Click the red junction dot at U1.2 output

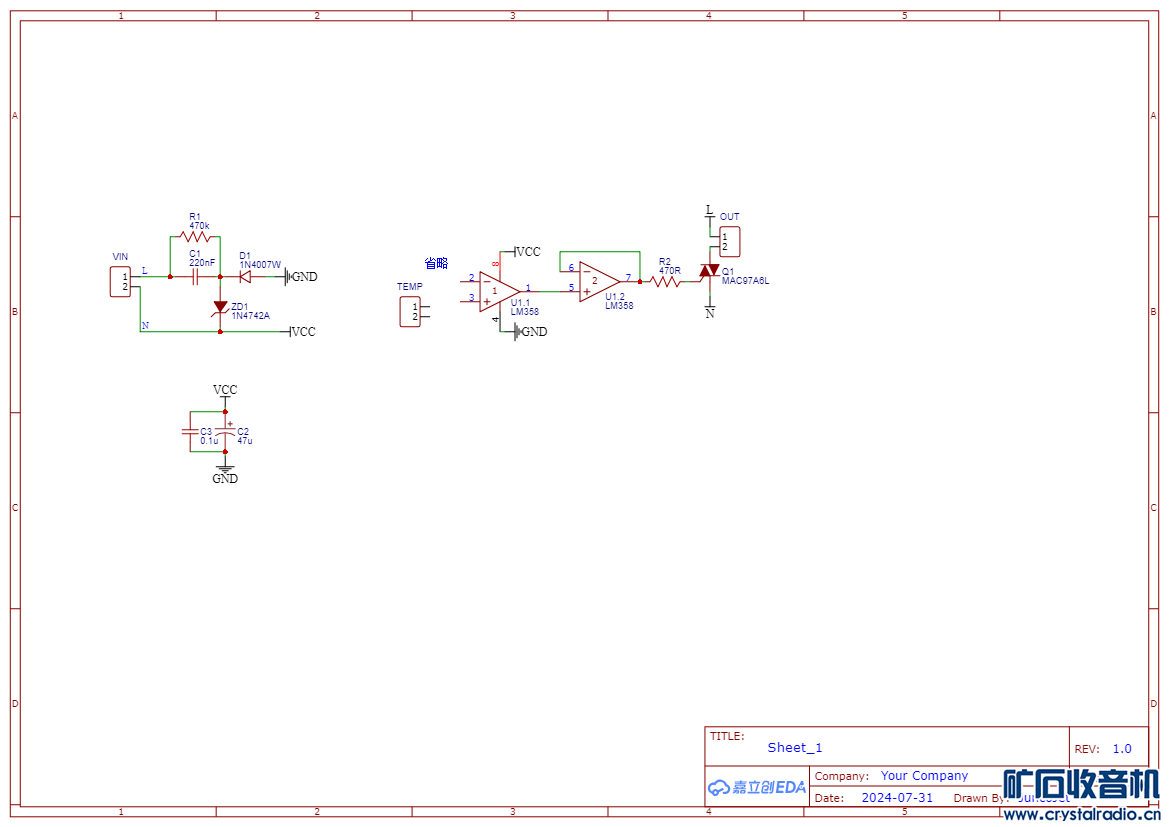click(640, 282)
